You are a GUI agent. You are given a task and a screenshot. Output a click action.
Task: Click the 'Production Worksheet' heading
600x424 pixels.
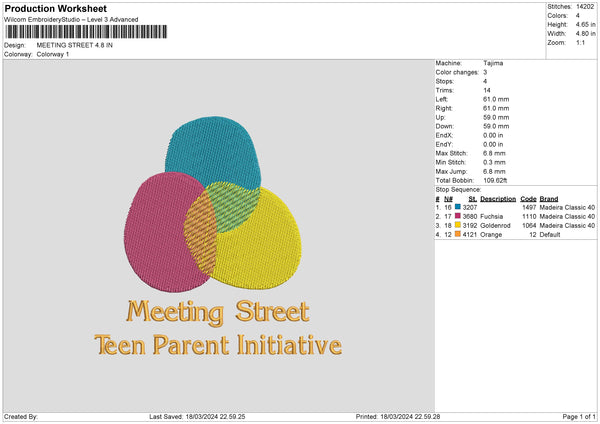coord(55,8)
